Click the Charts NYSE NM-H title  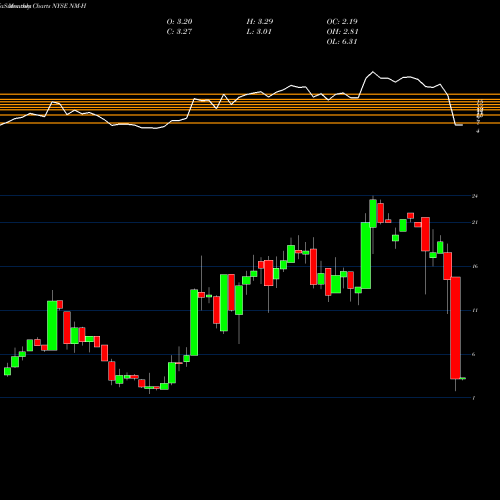pos(59,6)
